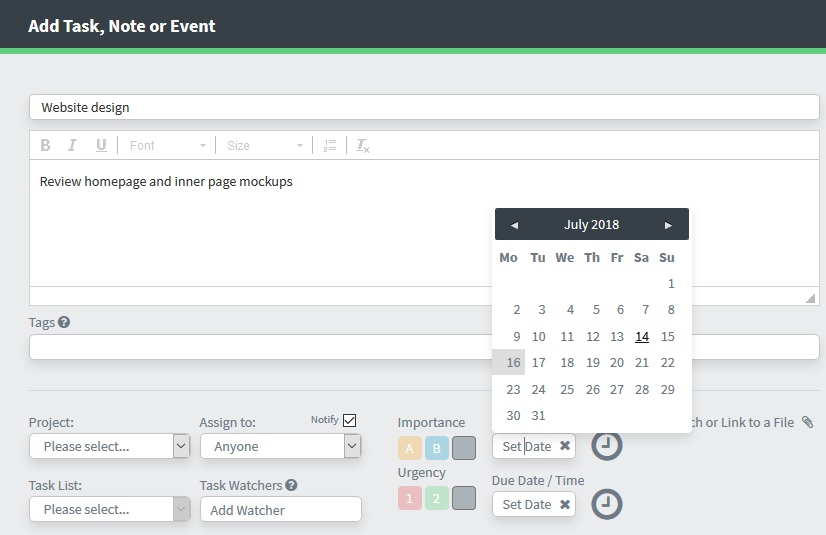
Task: Select July 3 in the calendar
Action: [x=542, y=310]
